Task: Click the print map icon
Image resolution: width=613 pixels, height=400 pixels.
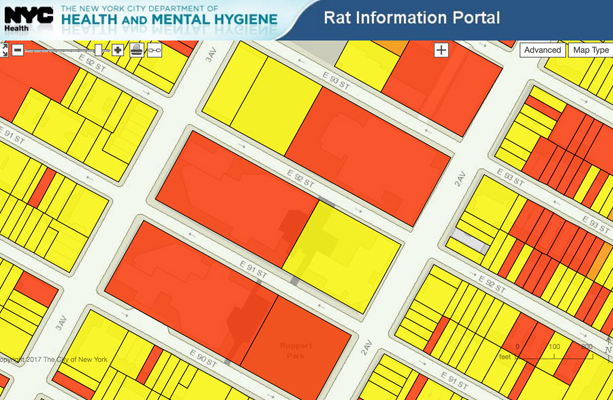Action: [x=136, y=49]
